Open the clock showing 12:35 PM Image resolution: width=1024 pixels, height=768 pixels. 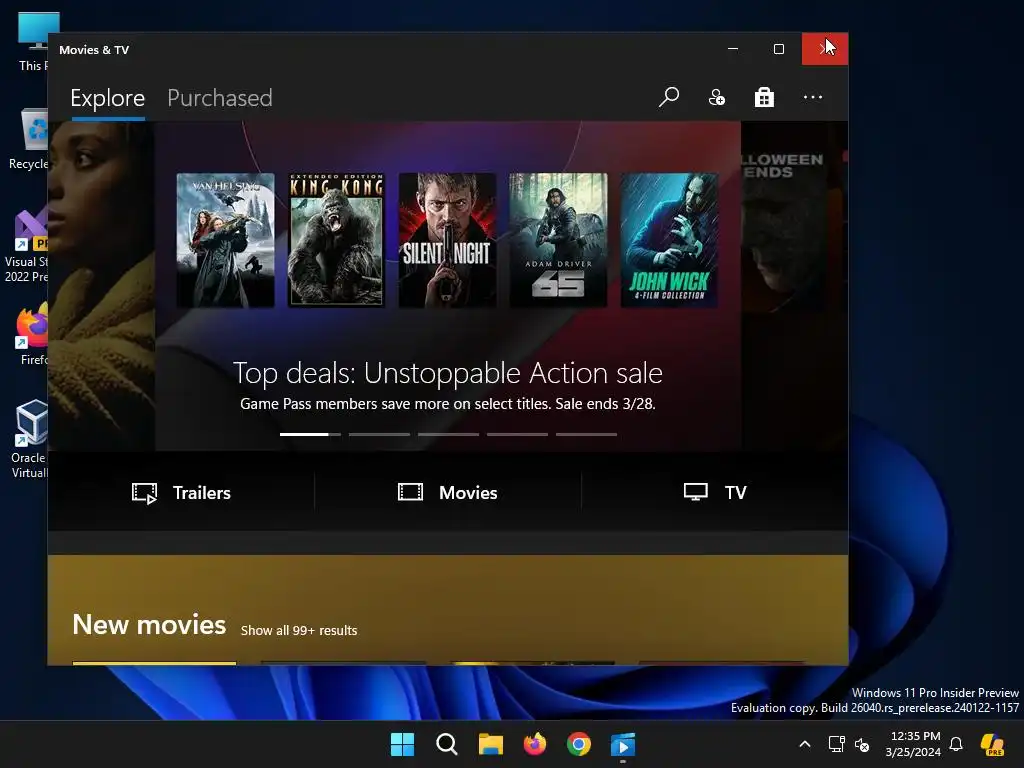[x=913, y=744]
